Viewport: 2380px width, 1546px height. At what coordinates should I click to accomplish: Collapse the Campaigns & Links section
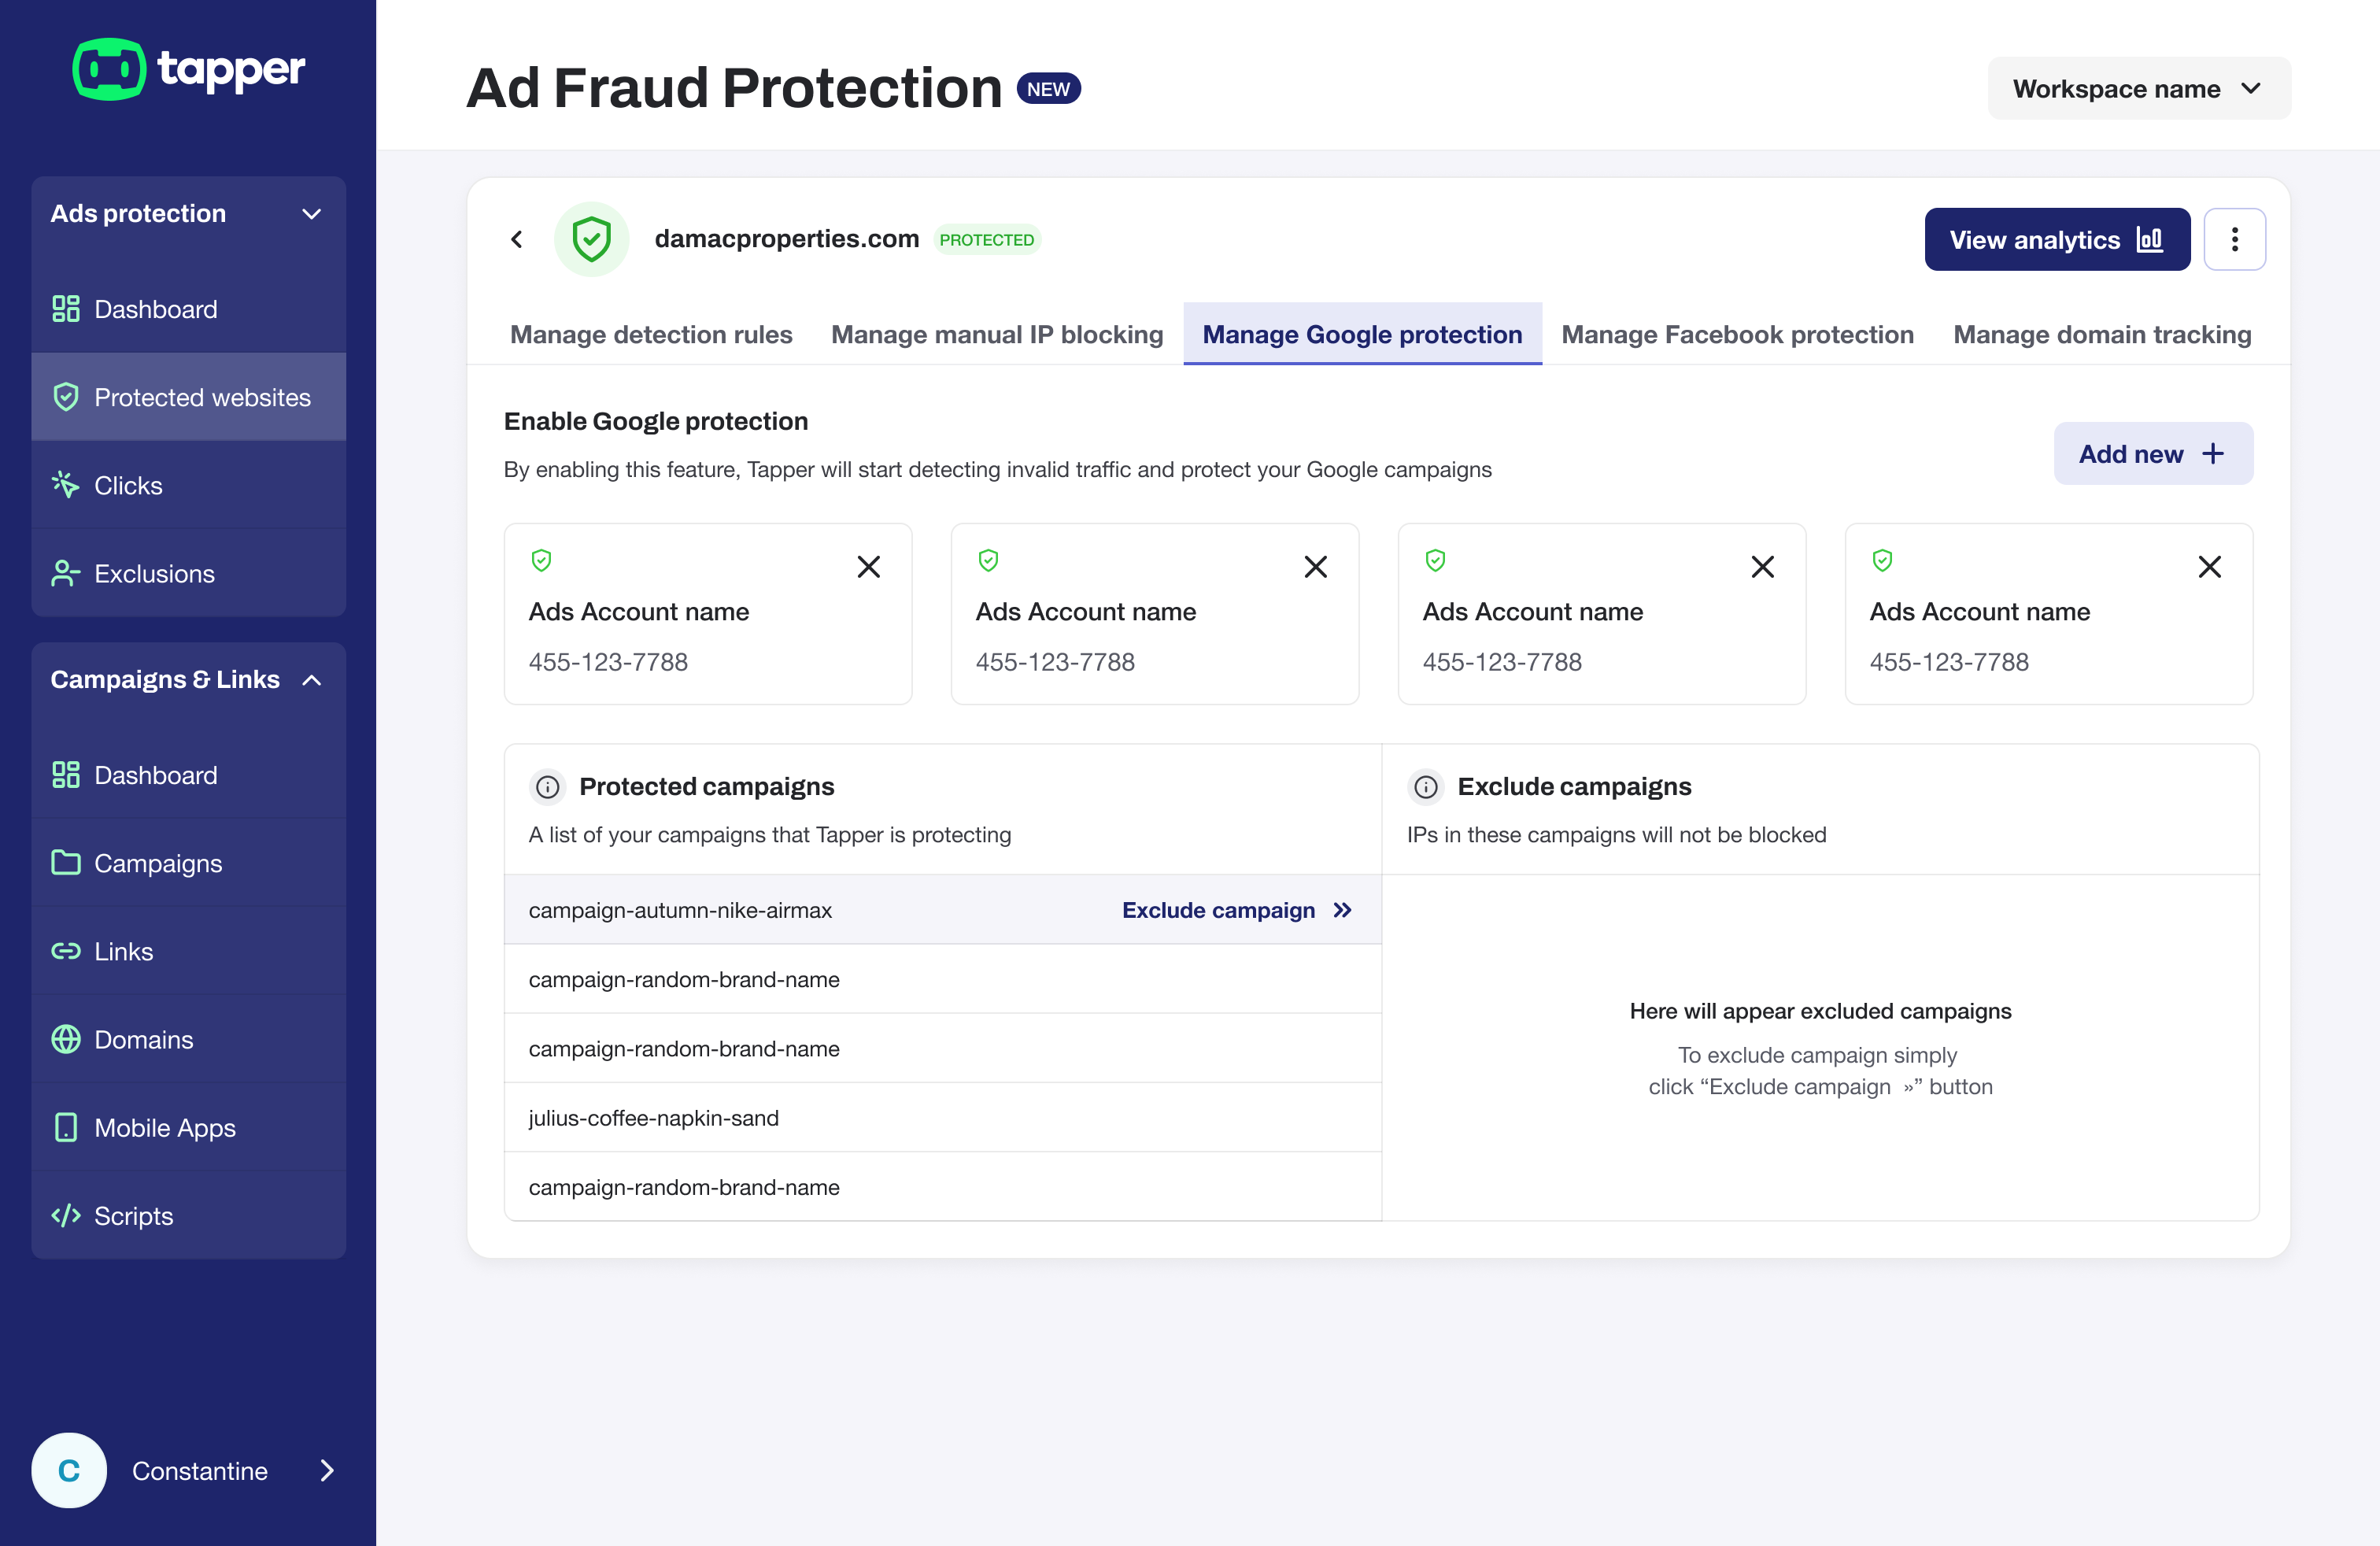pyautogui.click(x=311, y=680)
